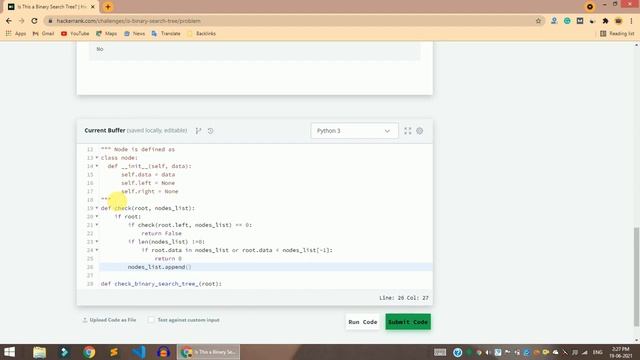
Task: Launch Visual Studio Code from taskbar
Action: [138, 352]
